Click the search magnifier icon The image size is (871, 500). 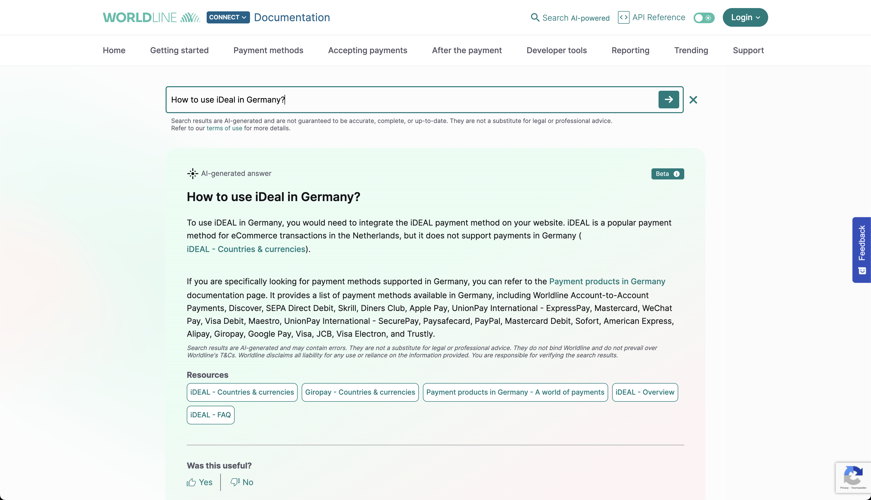coord(535,17)
